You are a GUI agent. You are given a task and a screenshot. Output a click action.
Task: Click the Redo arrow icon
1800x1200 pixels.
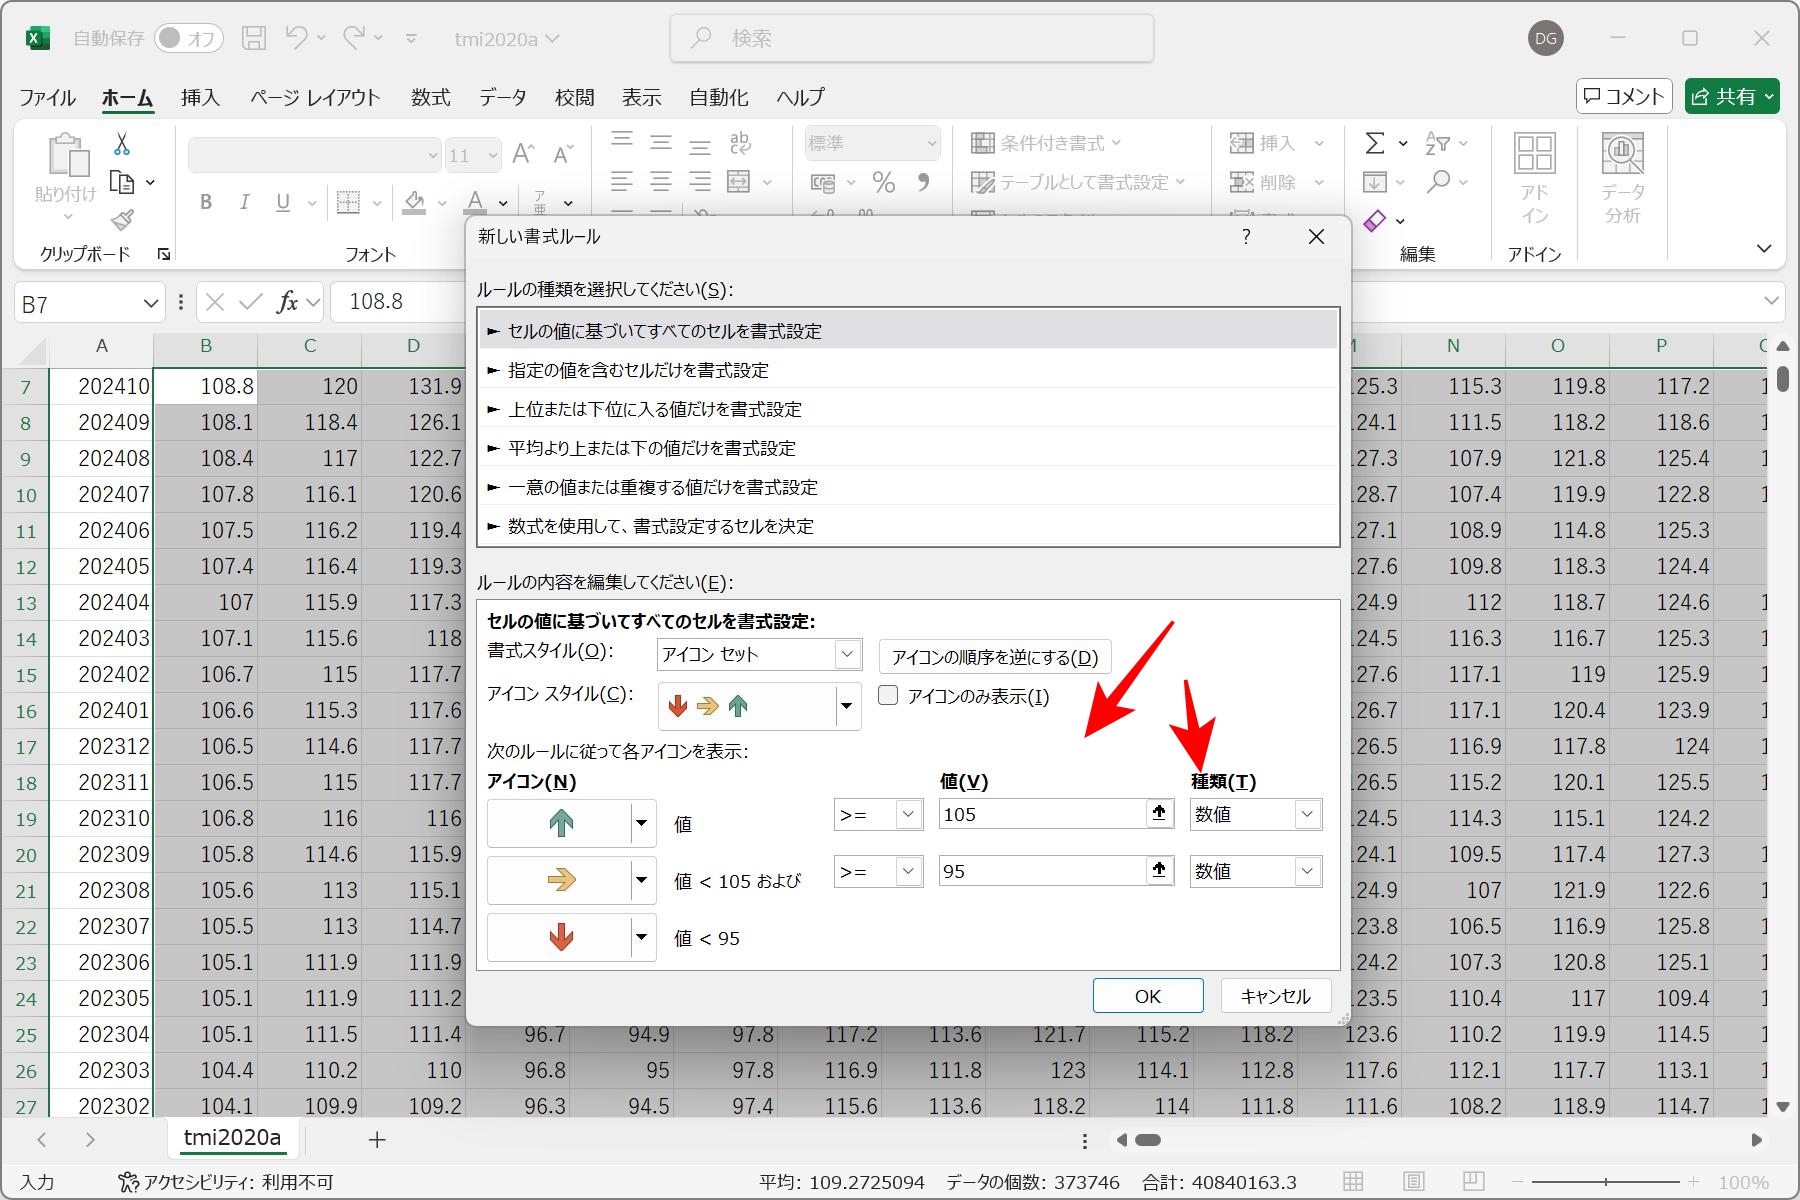point(353,38)
